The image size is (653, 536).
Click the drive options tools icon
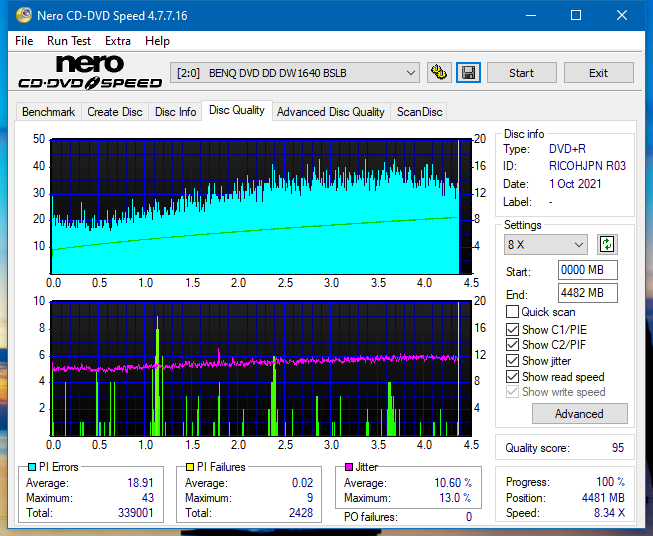pyautogui.click(x=439, y=73)
